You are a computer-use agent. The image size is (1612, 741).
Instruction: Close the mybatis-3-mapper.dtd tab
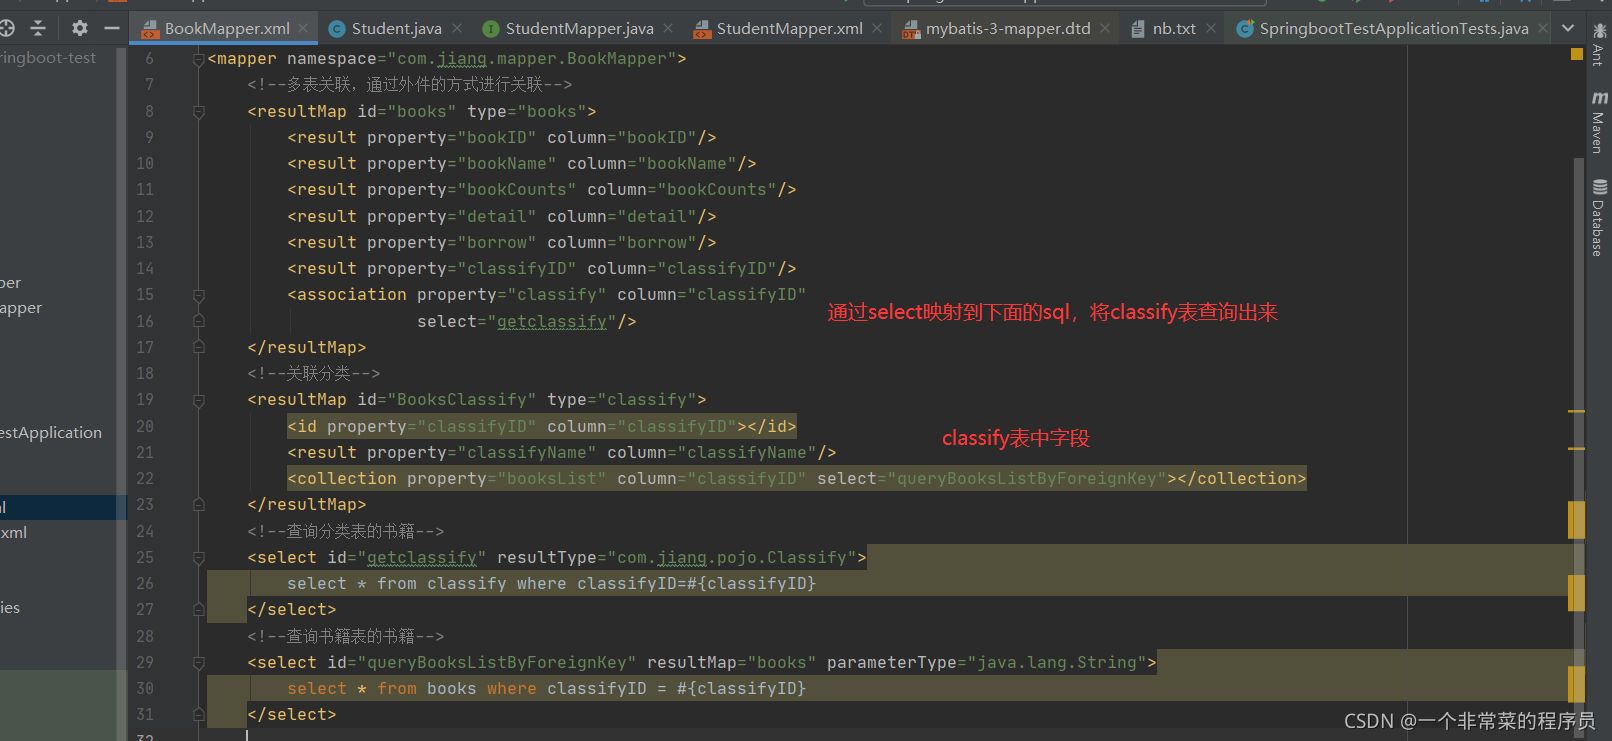(x=1105, y=29)
